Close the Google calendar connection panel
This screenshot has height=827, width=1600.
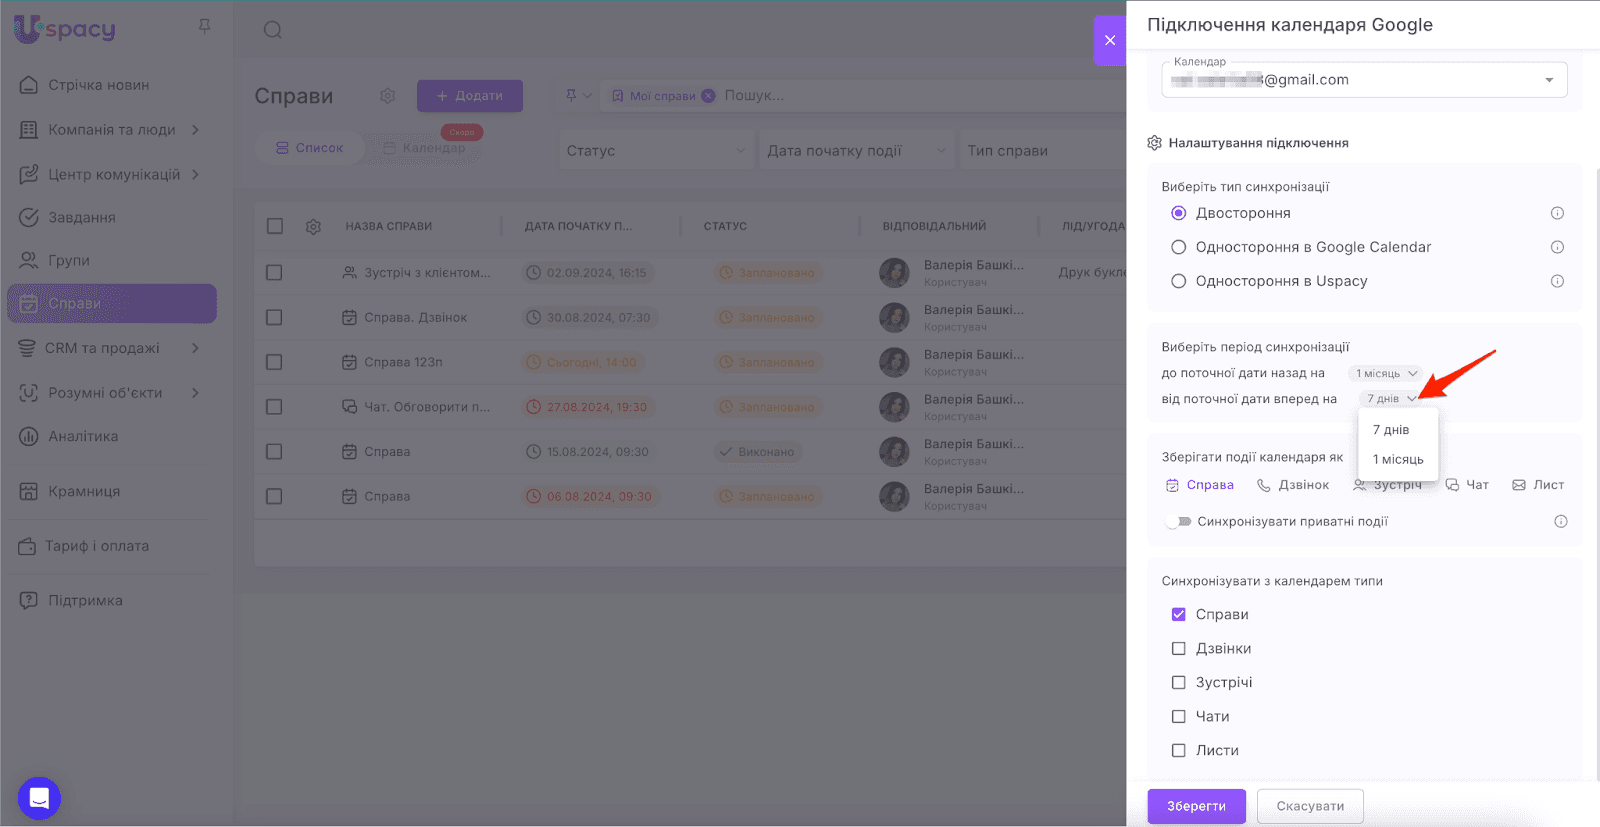1110,40
